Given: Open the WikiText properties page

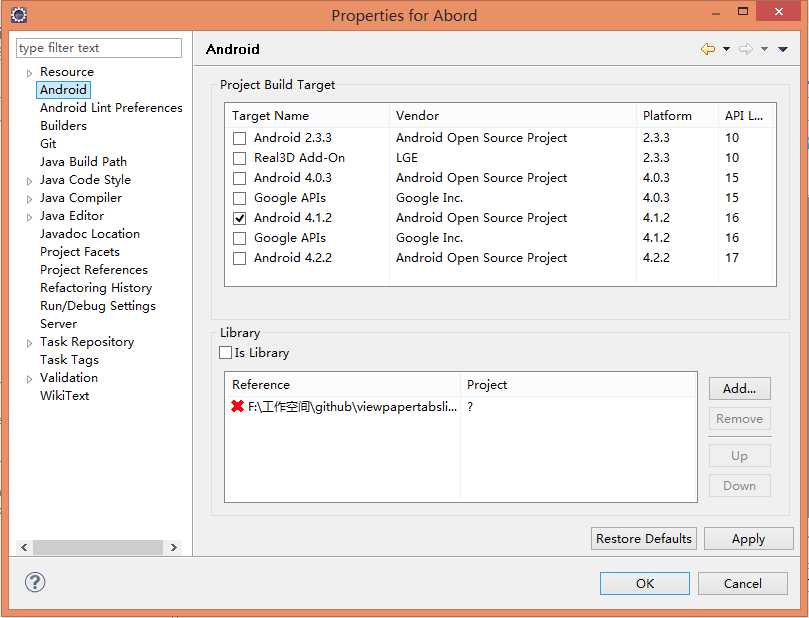Looking at the screenshot, I should click(64, 396).
